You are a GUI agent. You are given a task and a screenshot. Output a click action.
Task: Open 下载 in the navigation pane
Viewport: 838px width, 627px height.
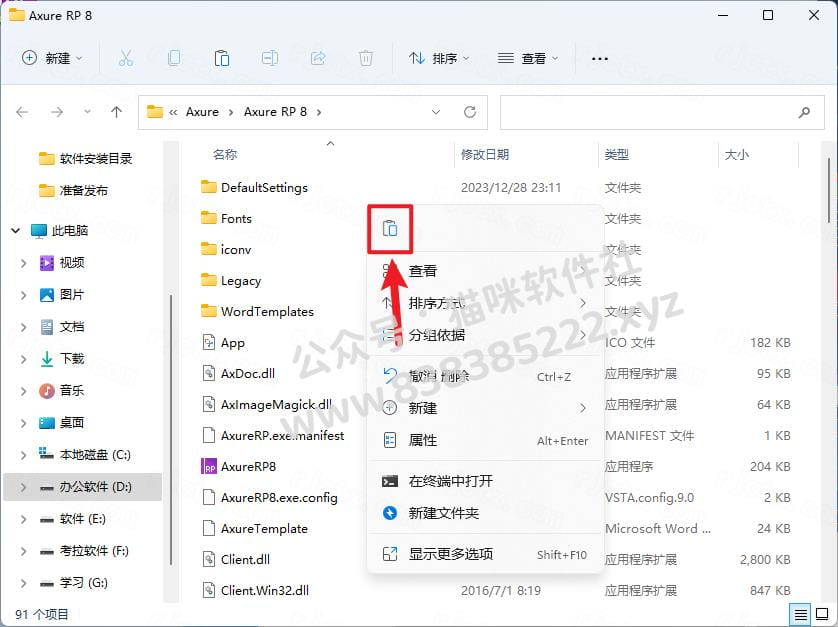(x=72, y=359)
